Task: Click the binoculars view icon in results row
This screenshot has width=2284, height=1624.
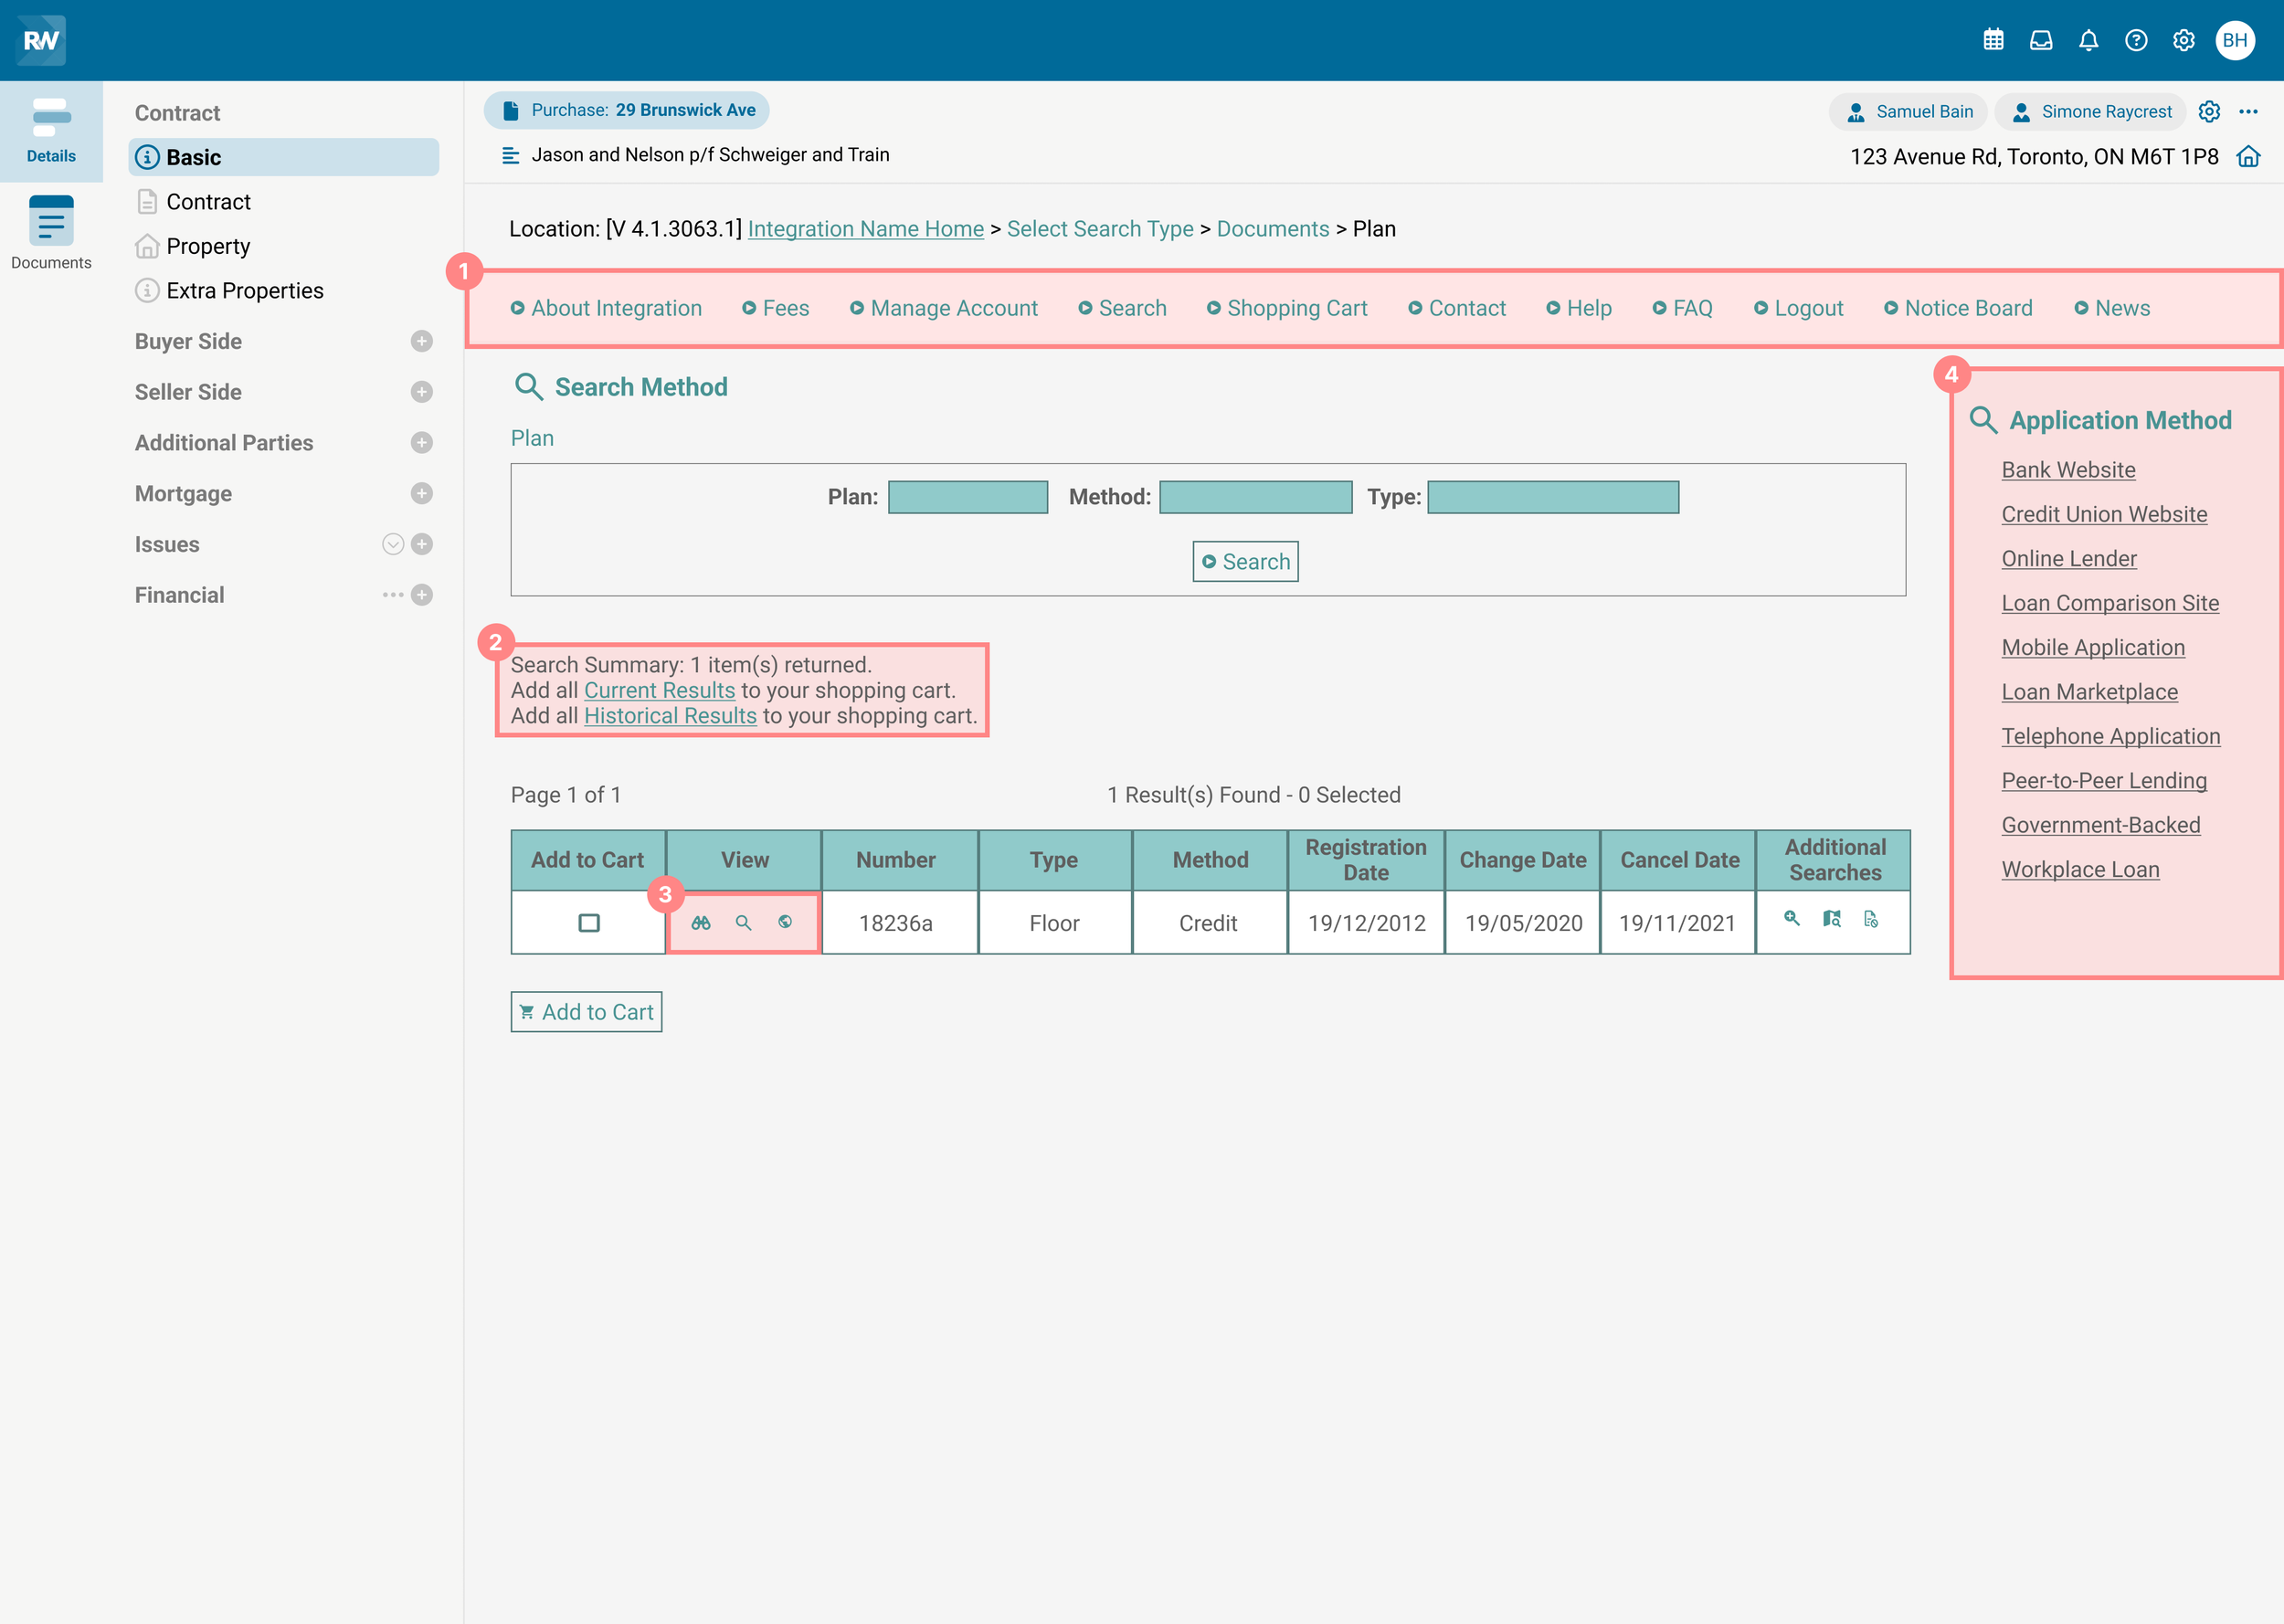Action: click(x=701, y=922)
